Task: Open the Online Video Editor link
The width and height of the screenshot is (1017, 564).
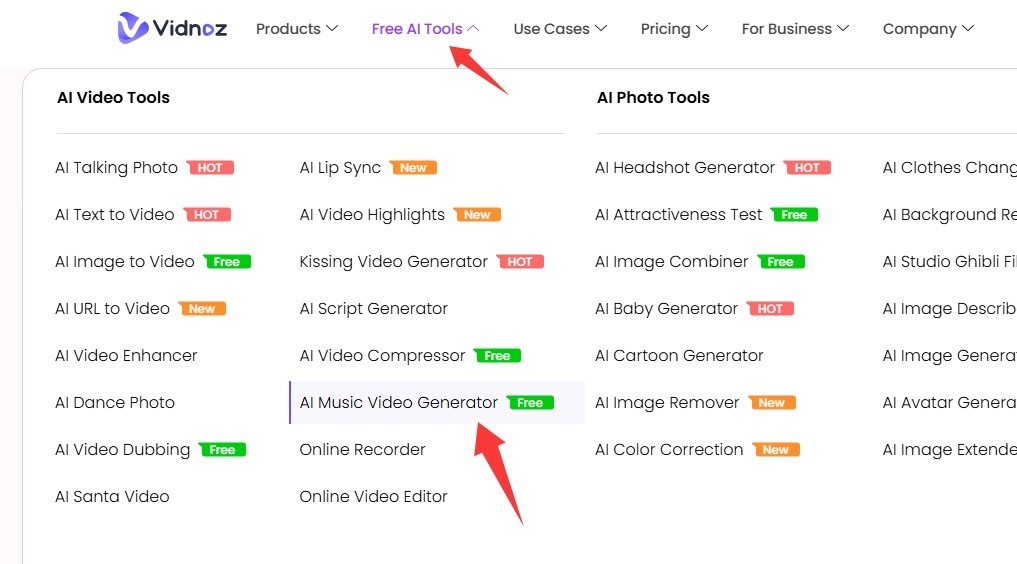Action: (x=373, y=497)
